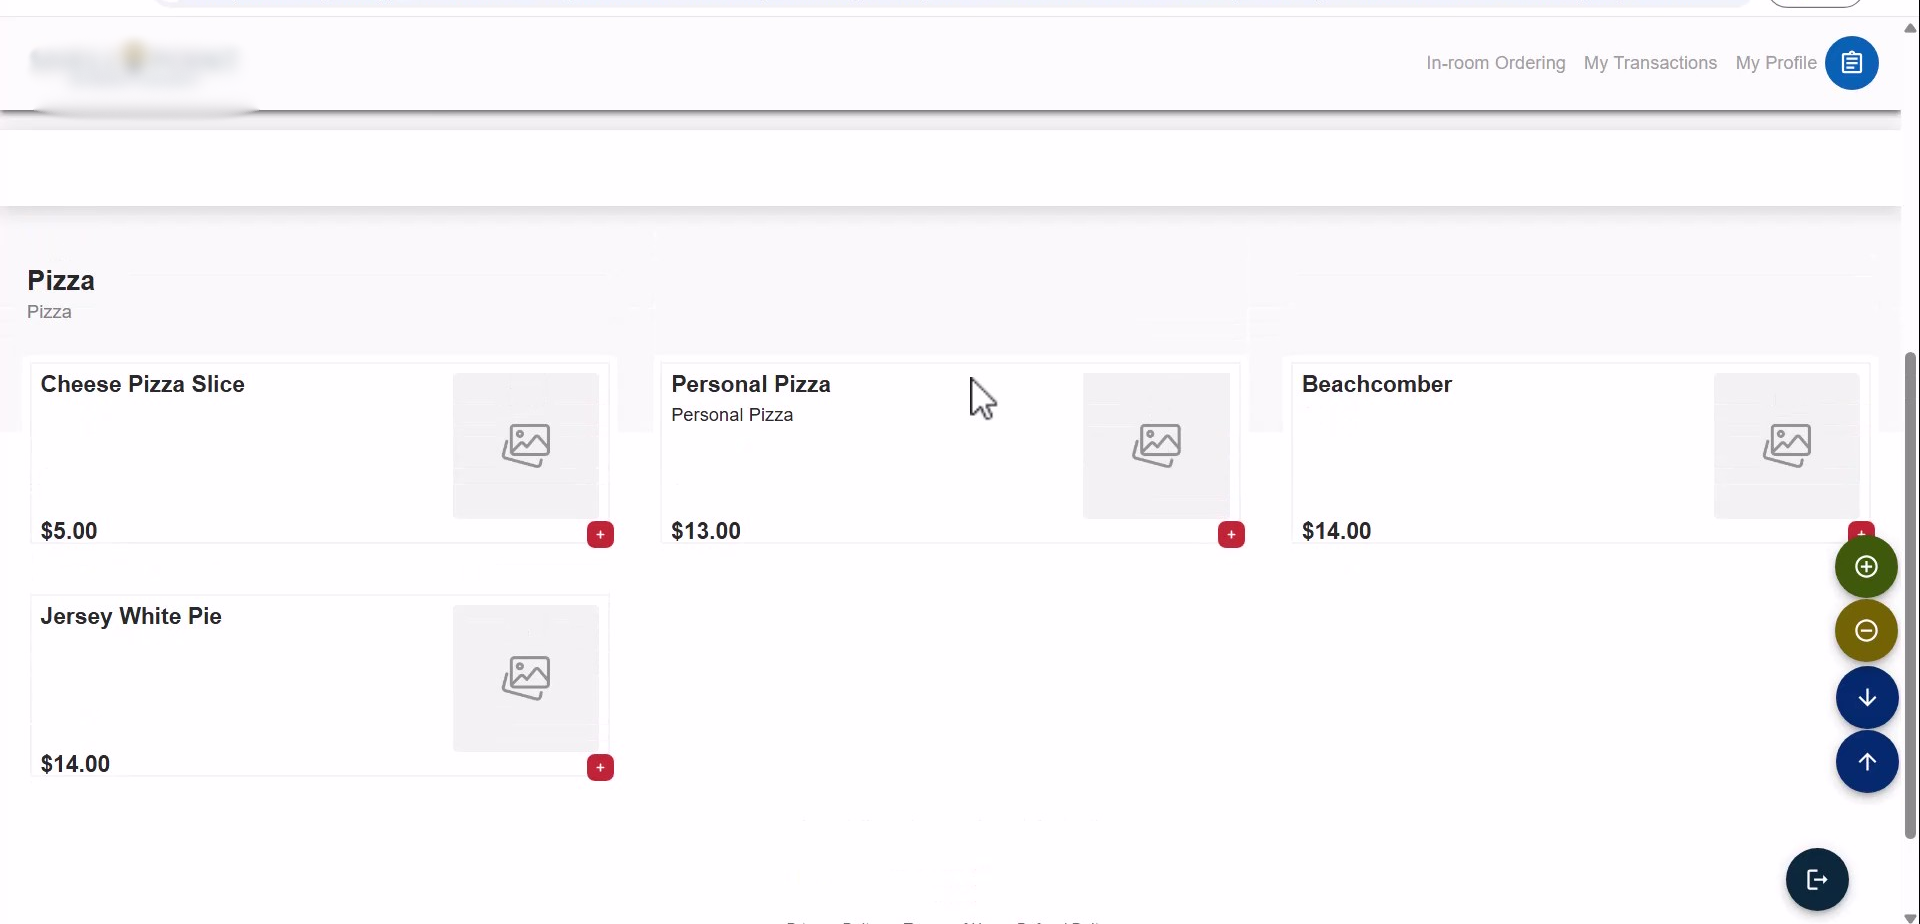
Task: Go to My Transactions page
Action: (x=1650, y=63)
